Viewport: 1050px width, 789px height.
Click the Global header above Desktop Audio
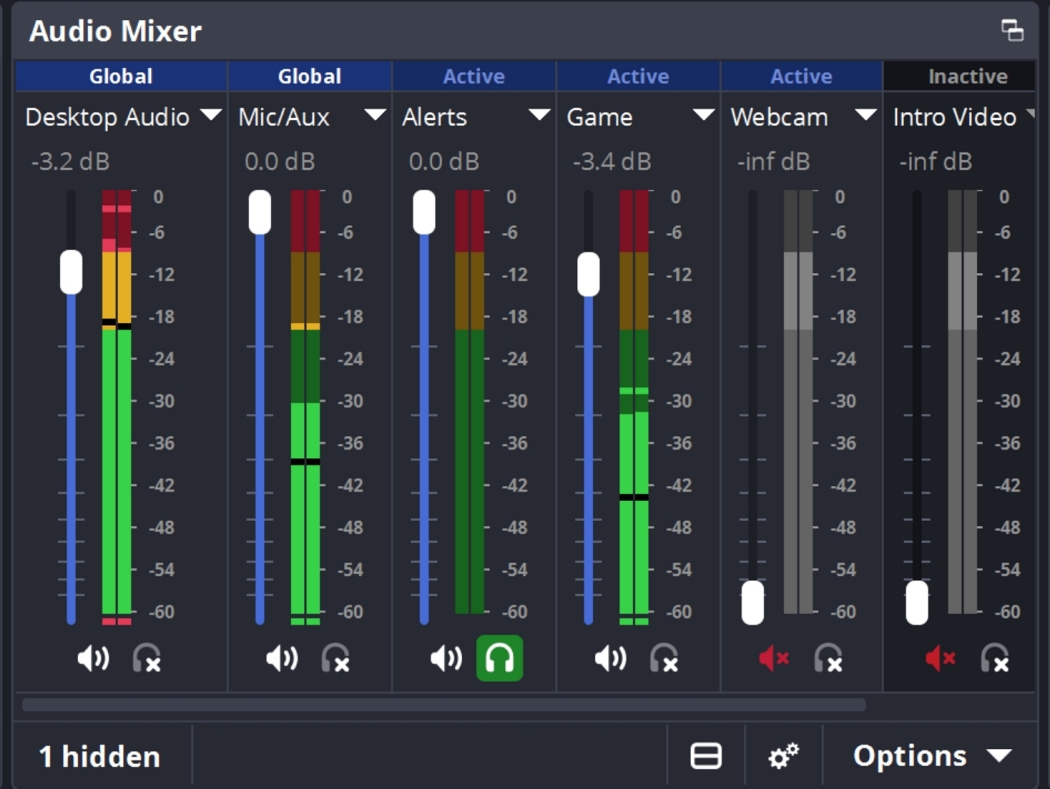click(x=121, y=76)
